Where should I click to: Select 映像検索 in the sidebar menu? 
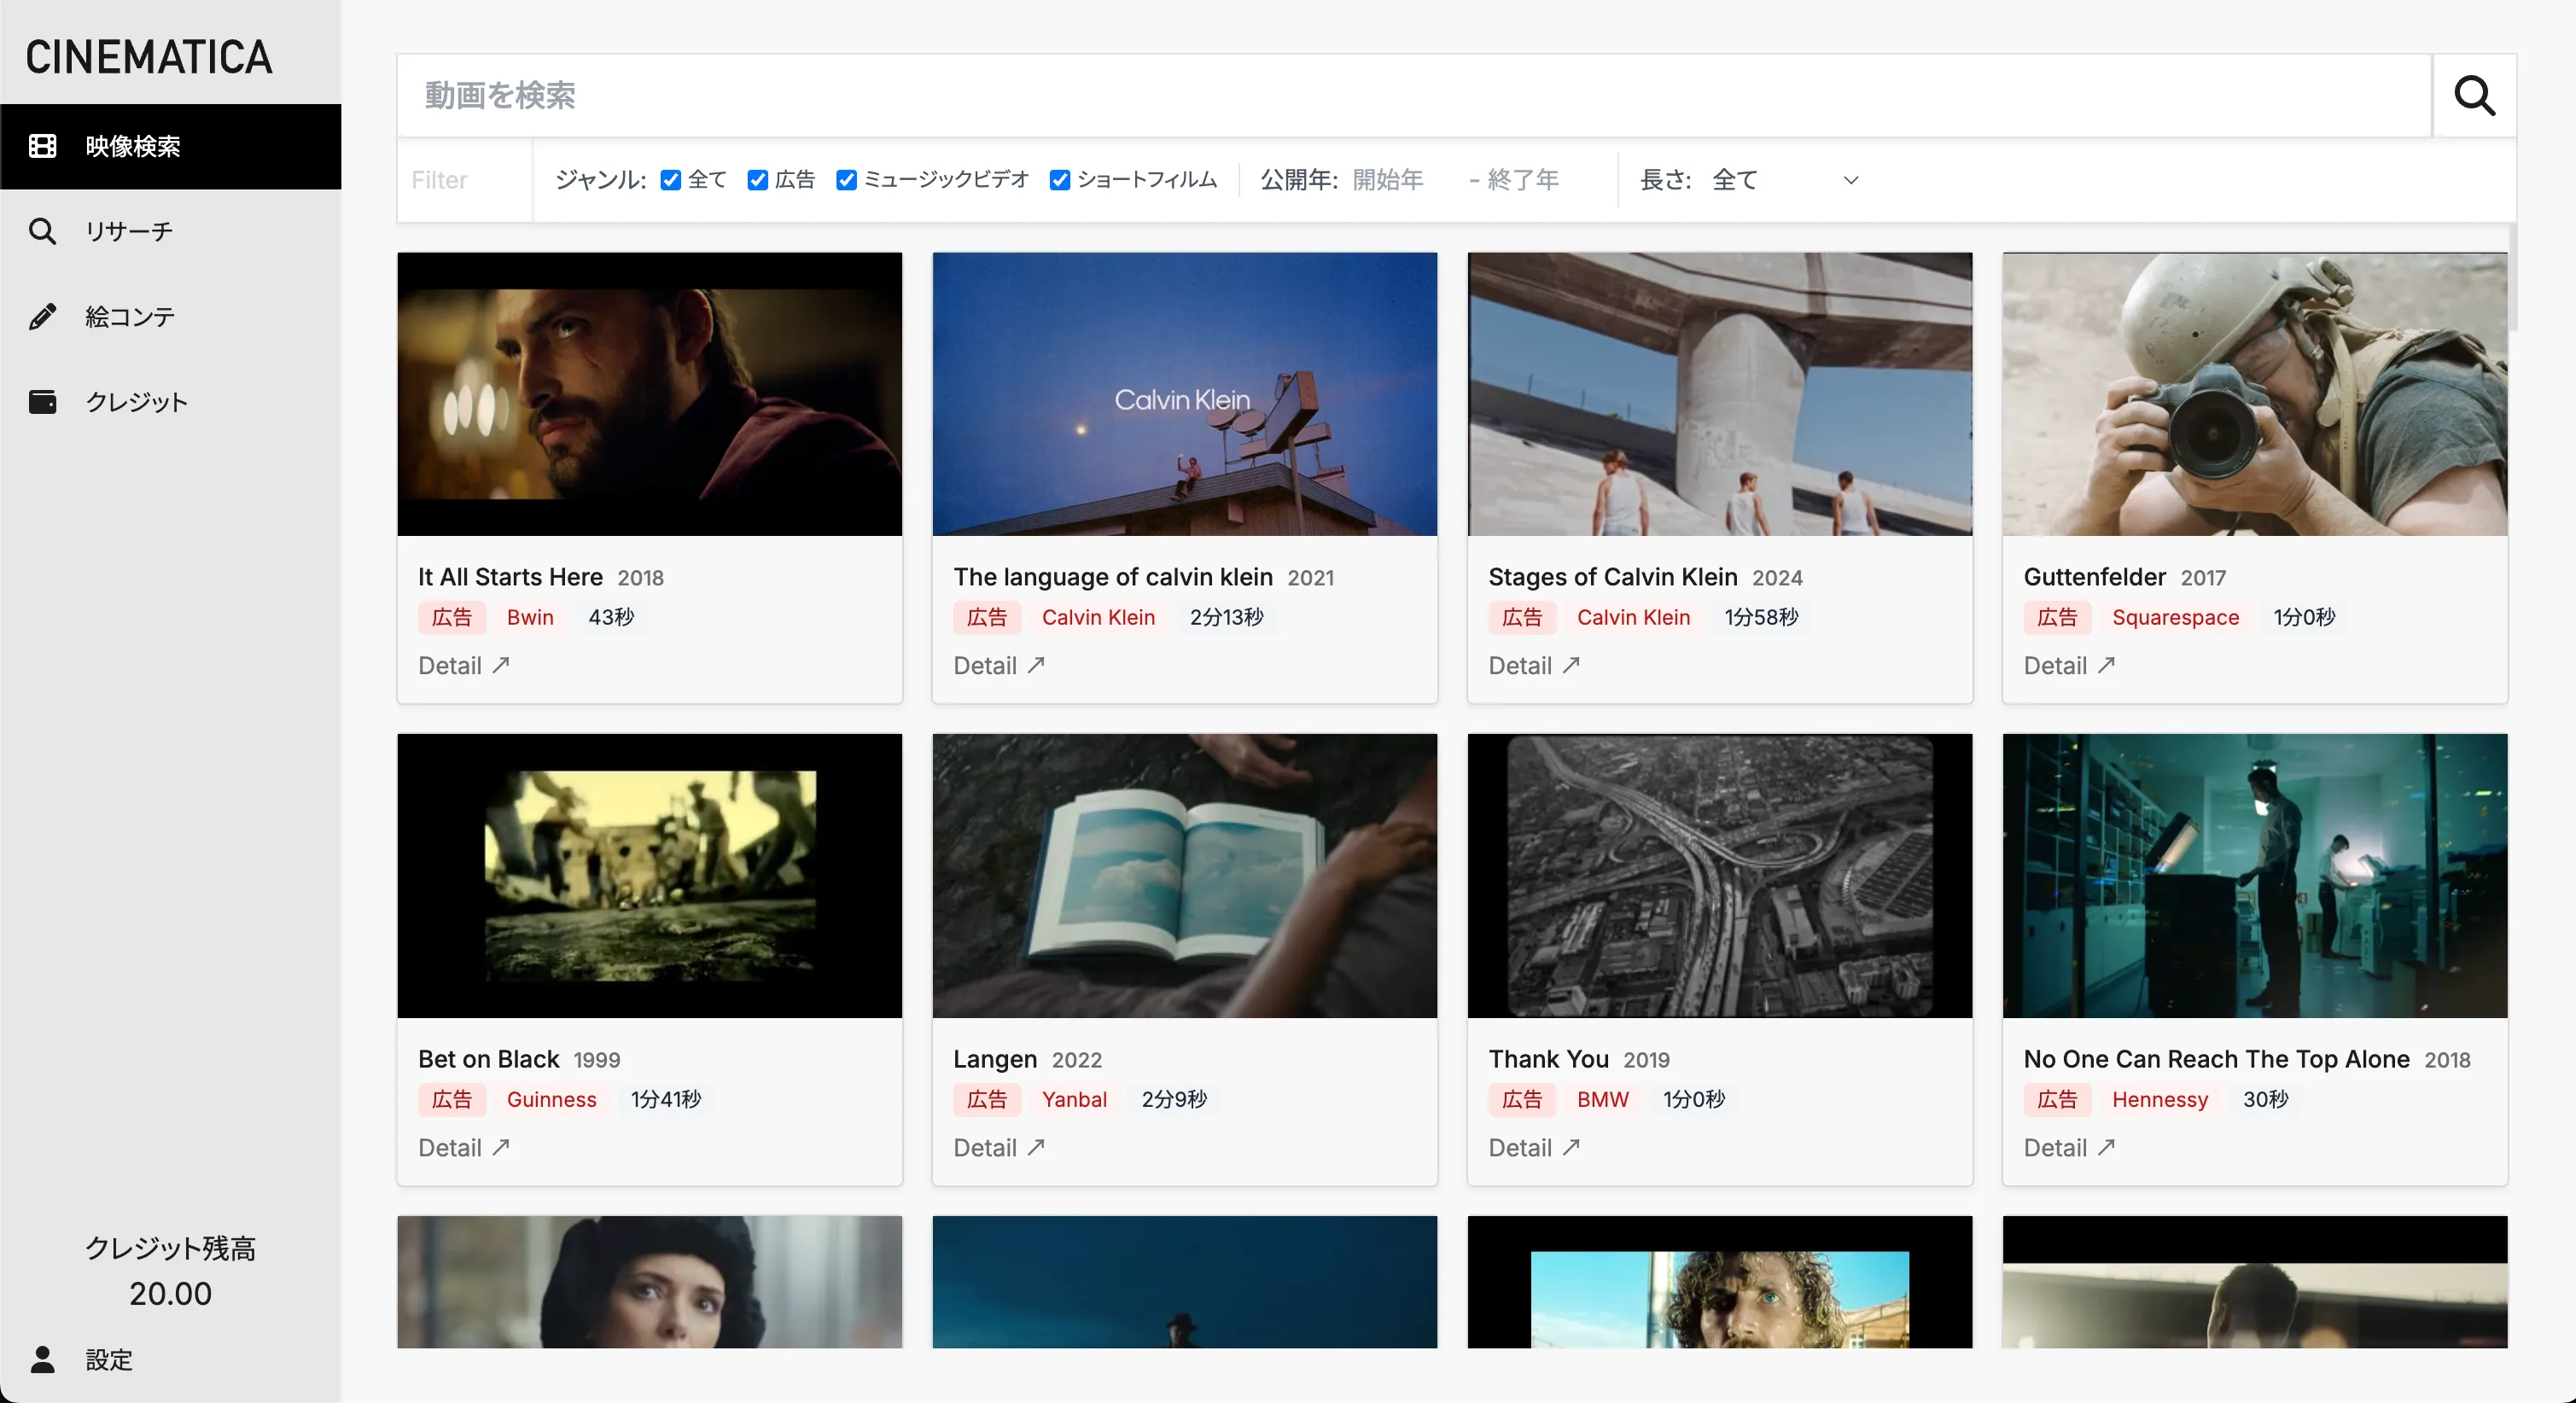[x=170, y=146]
